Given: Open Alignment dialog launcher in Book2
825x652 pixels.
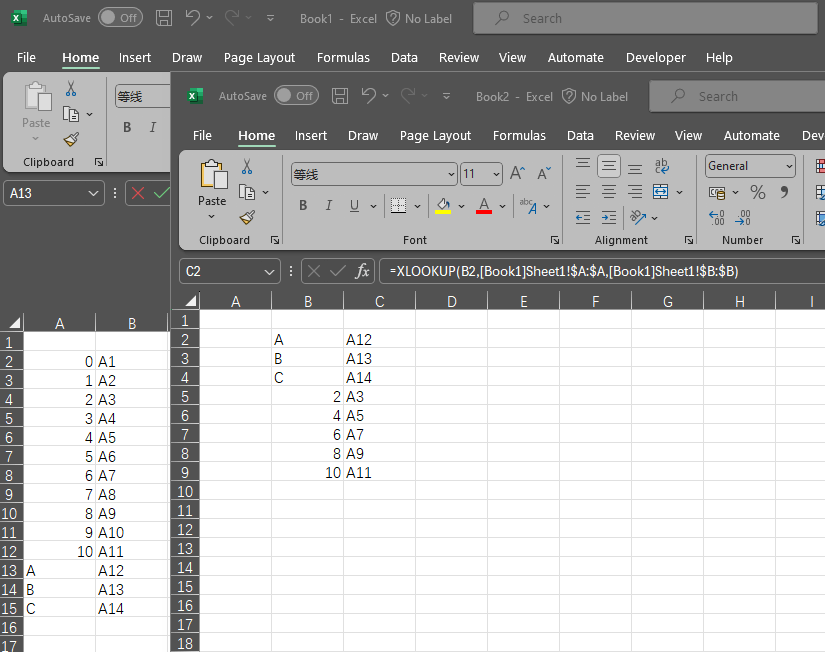Looking at the screenshot, I should (x=689, y=240).
